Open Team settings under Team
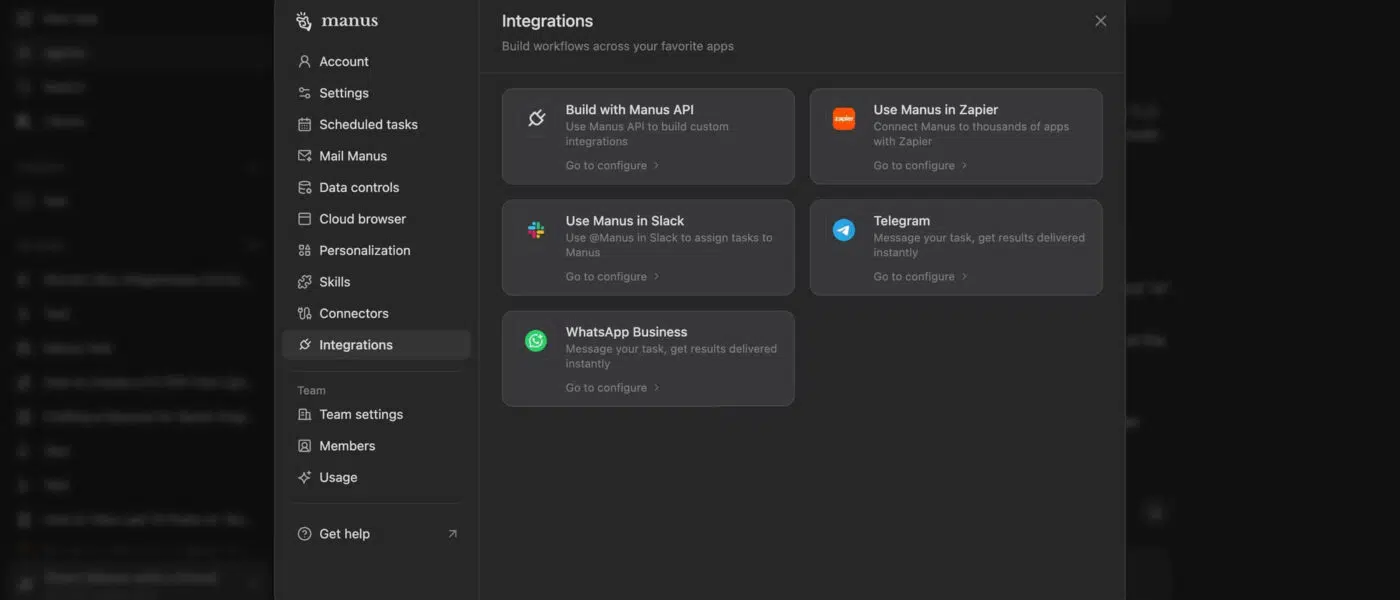 (x=360, y=413)
